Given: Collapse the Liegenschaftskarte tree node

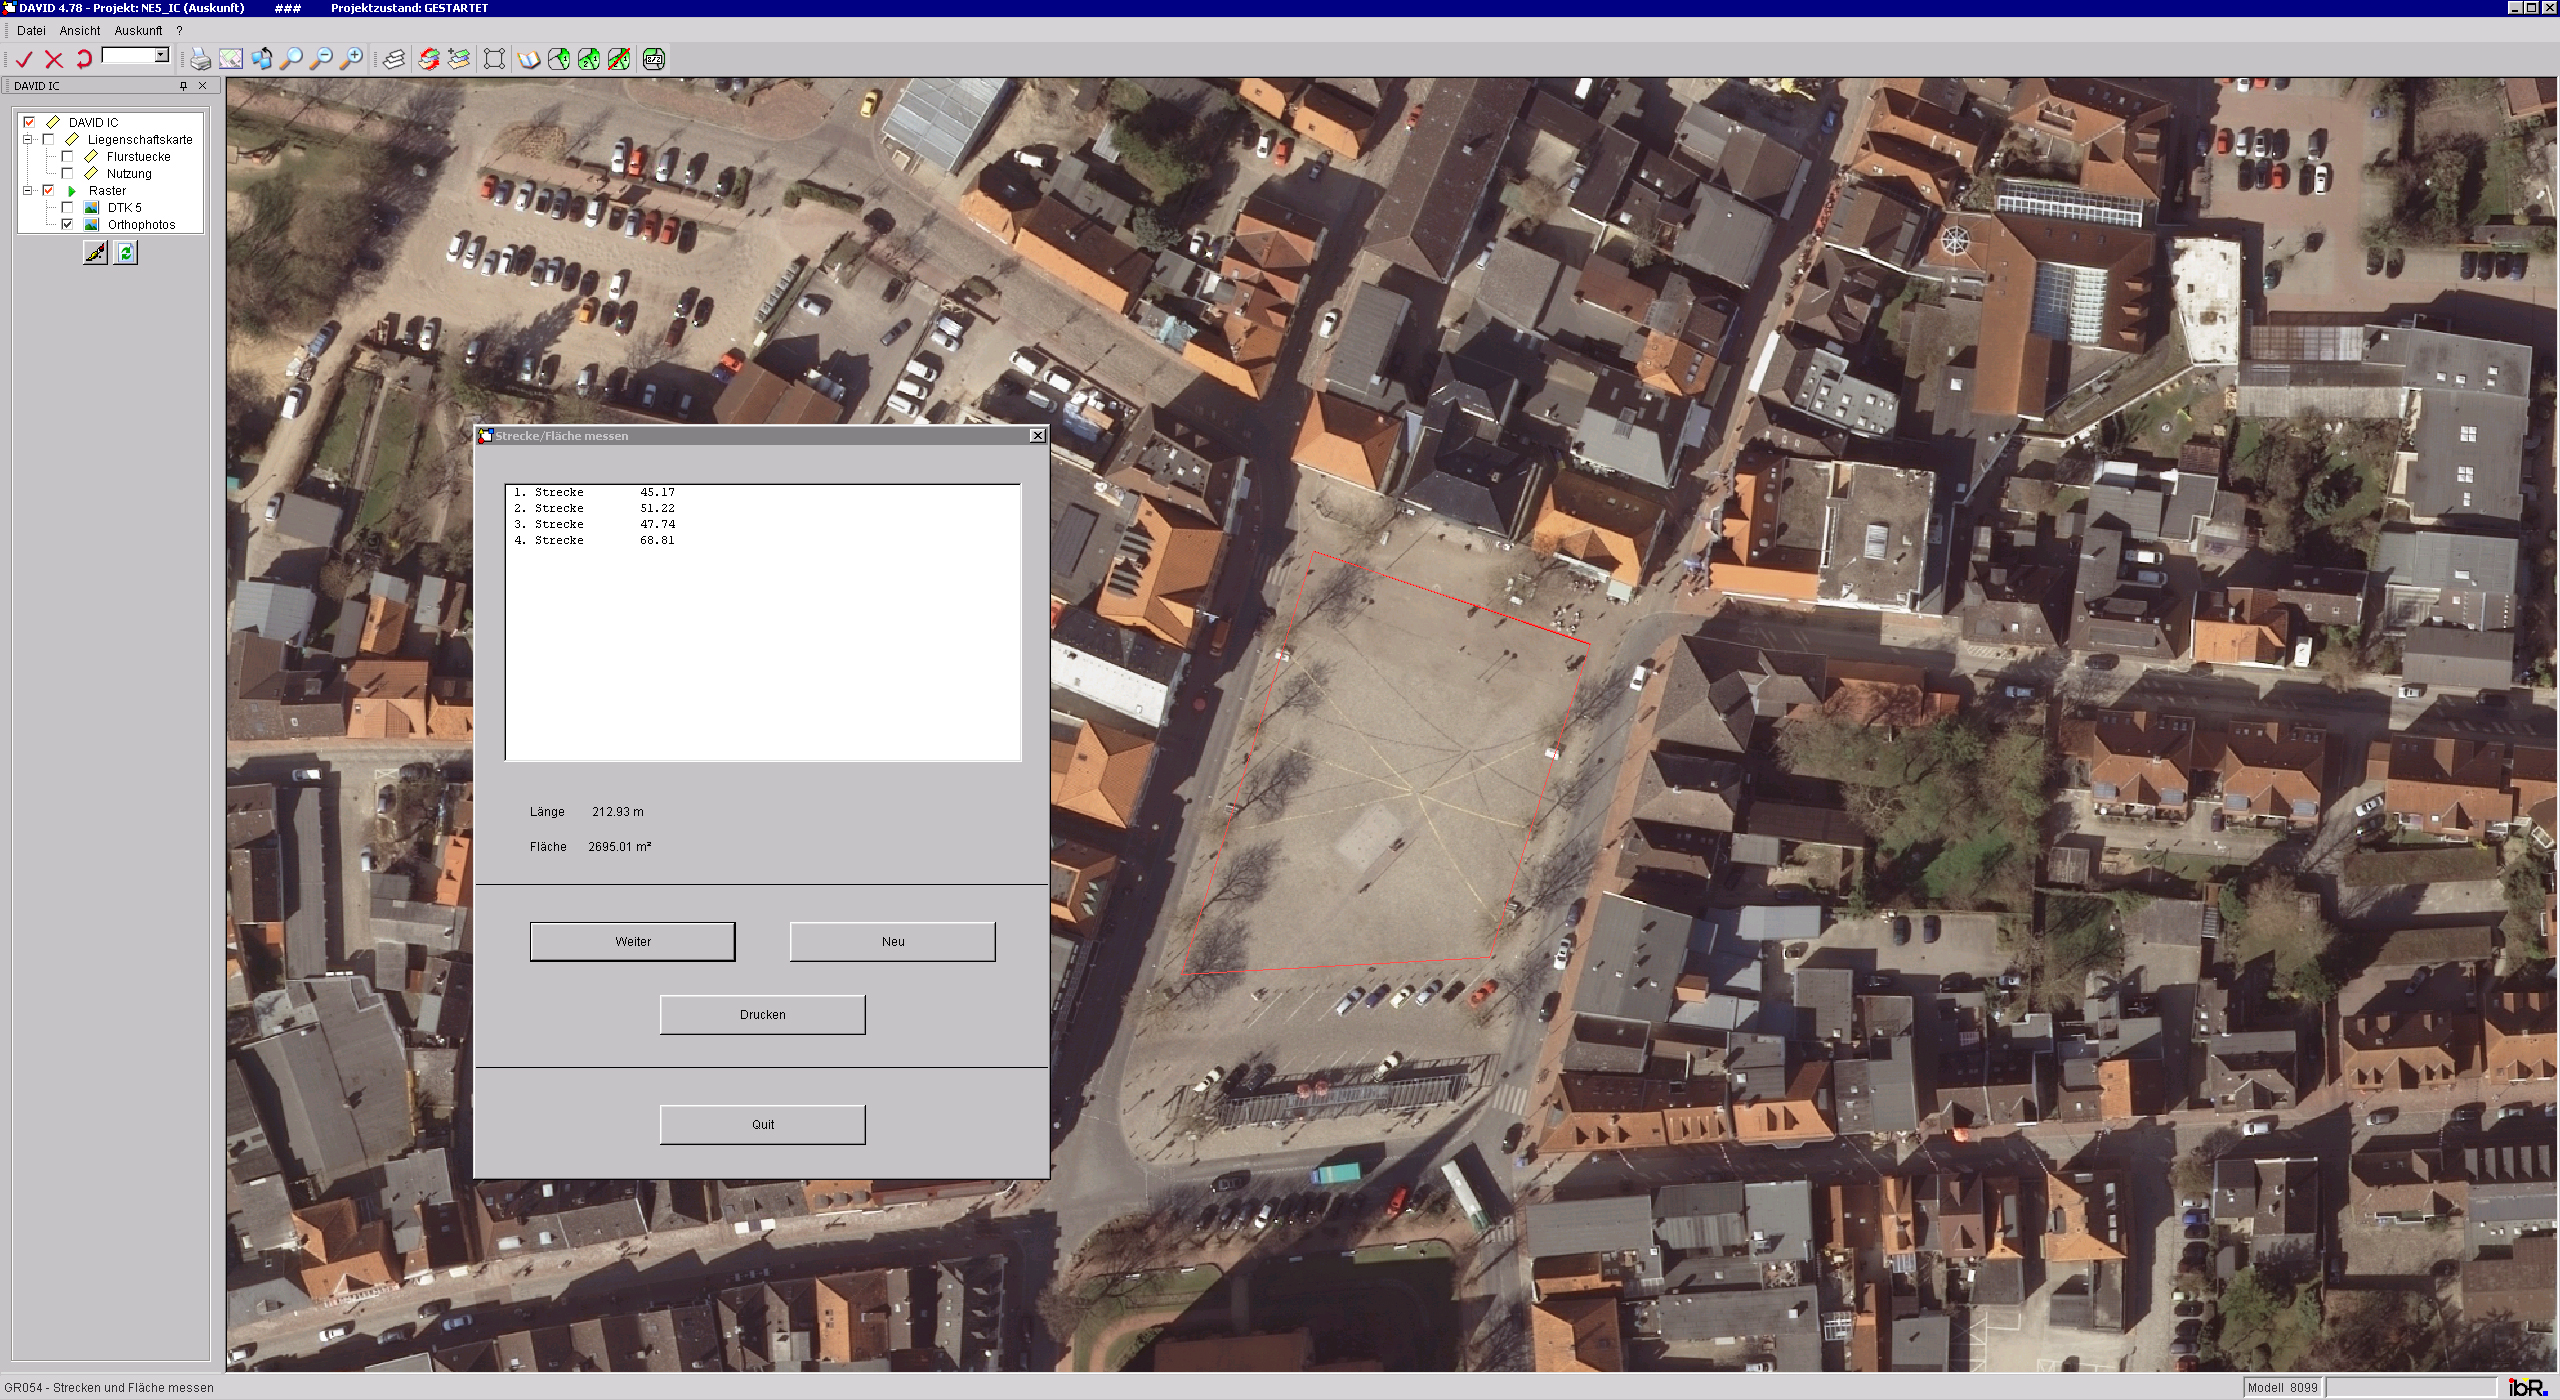Looking at the screenshot, I should (28, 140).
